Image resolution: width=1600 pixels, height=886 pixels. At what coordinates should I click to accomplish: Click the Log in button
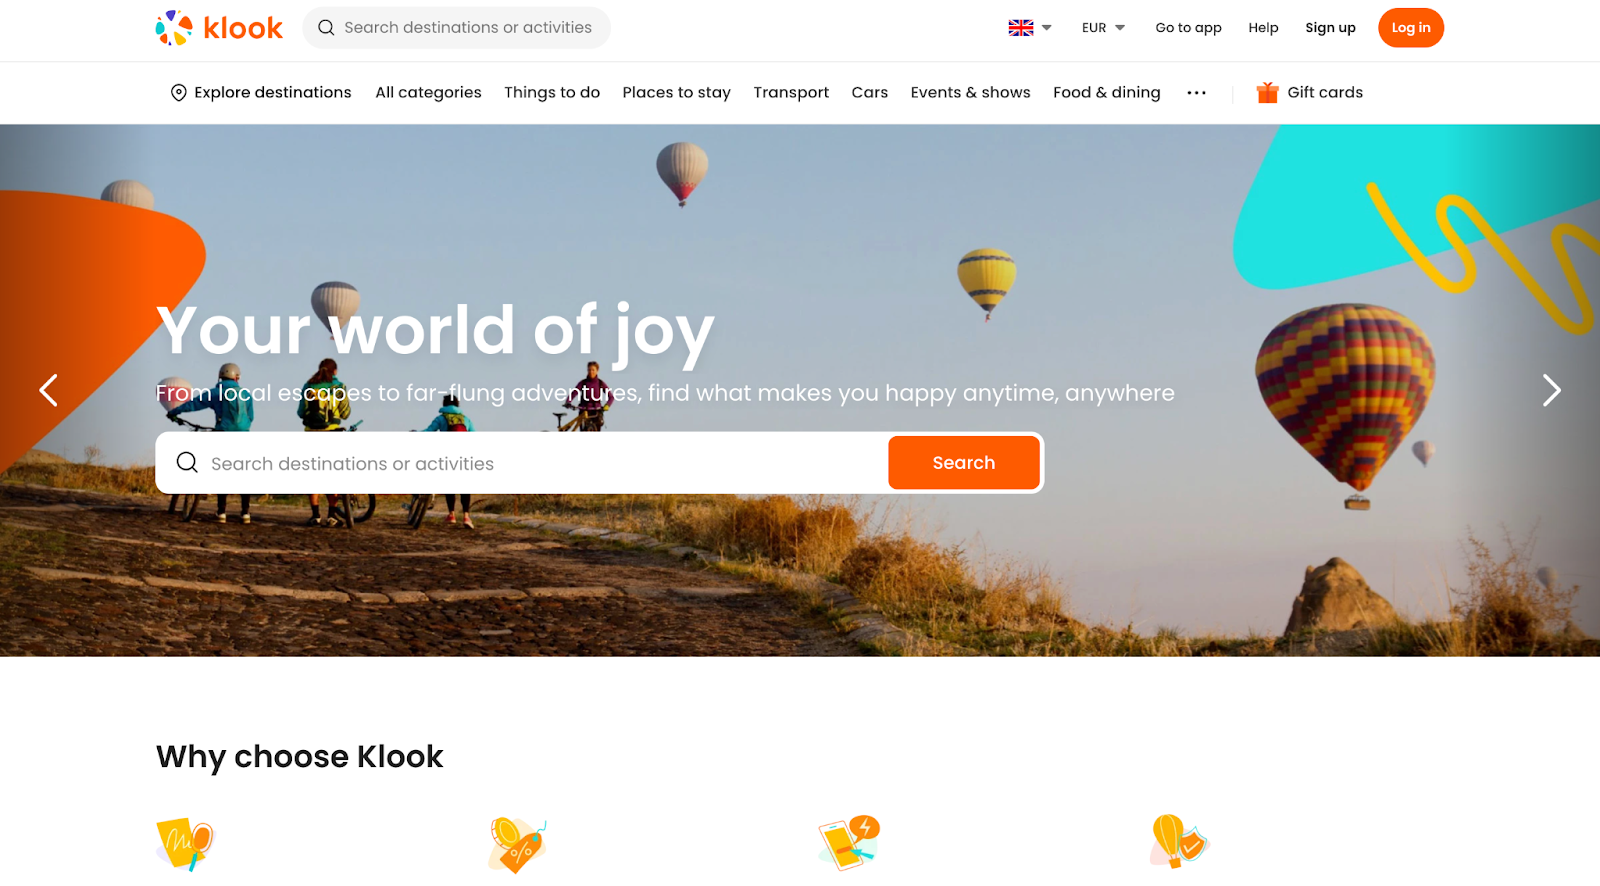pyautogui.click(x=1410, y=28)
